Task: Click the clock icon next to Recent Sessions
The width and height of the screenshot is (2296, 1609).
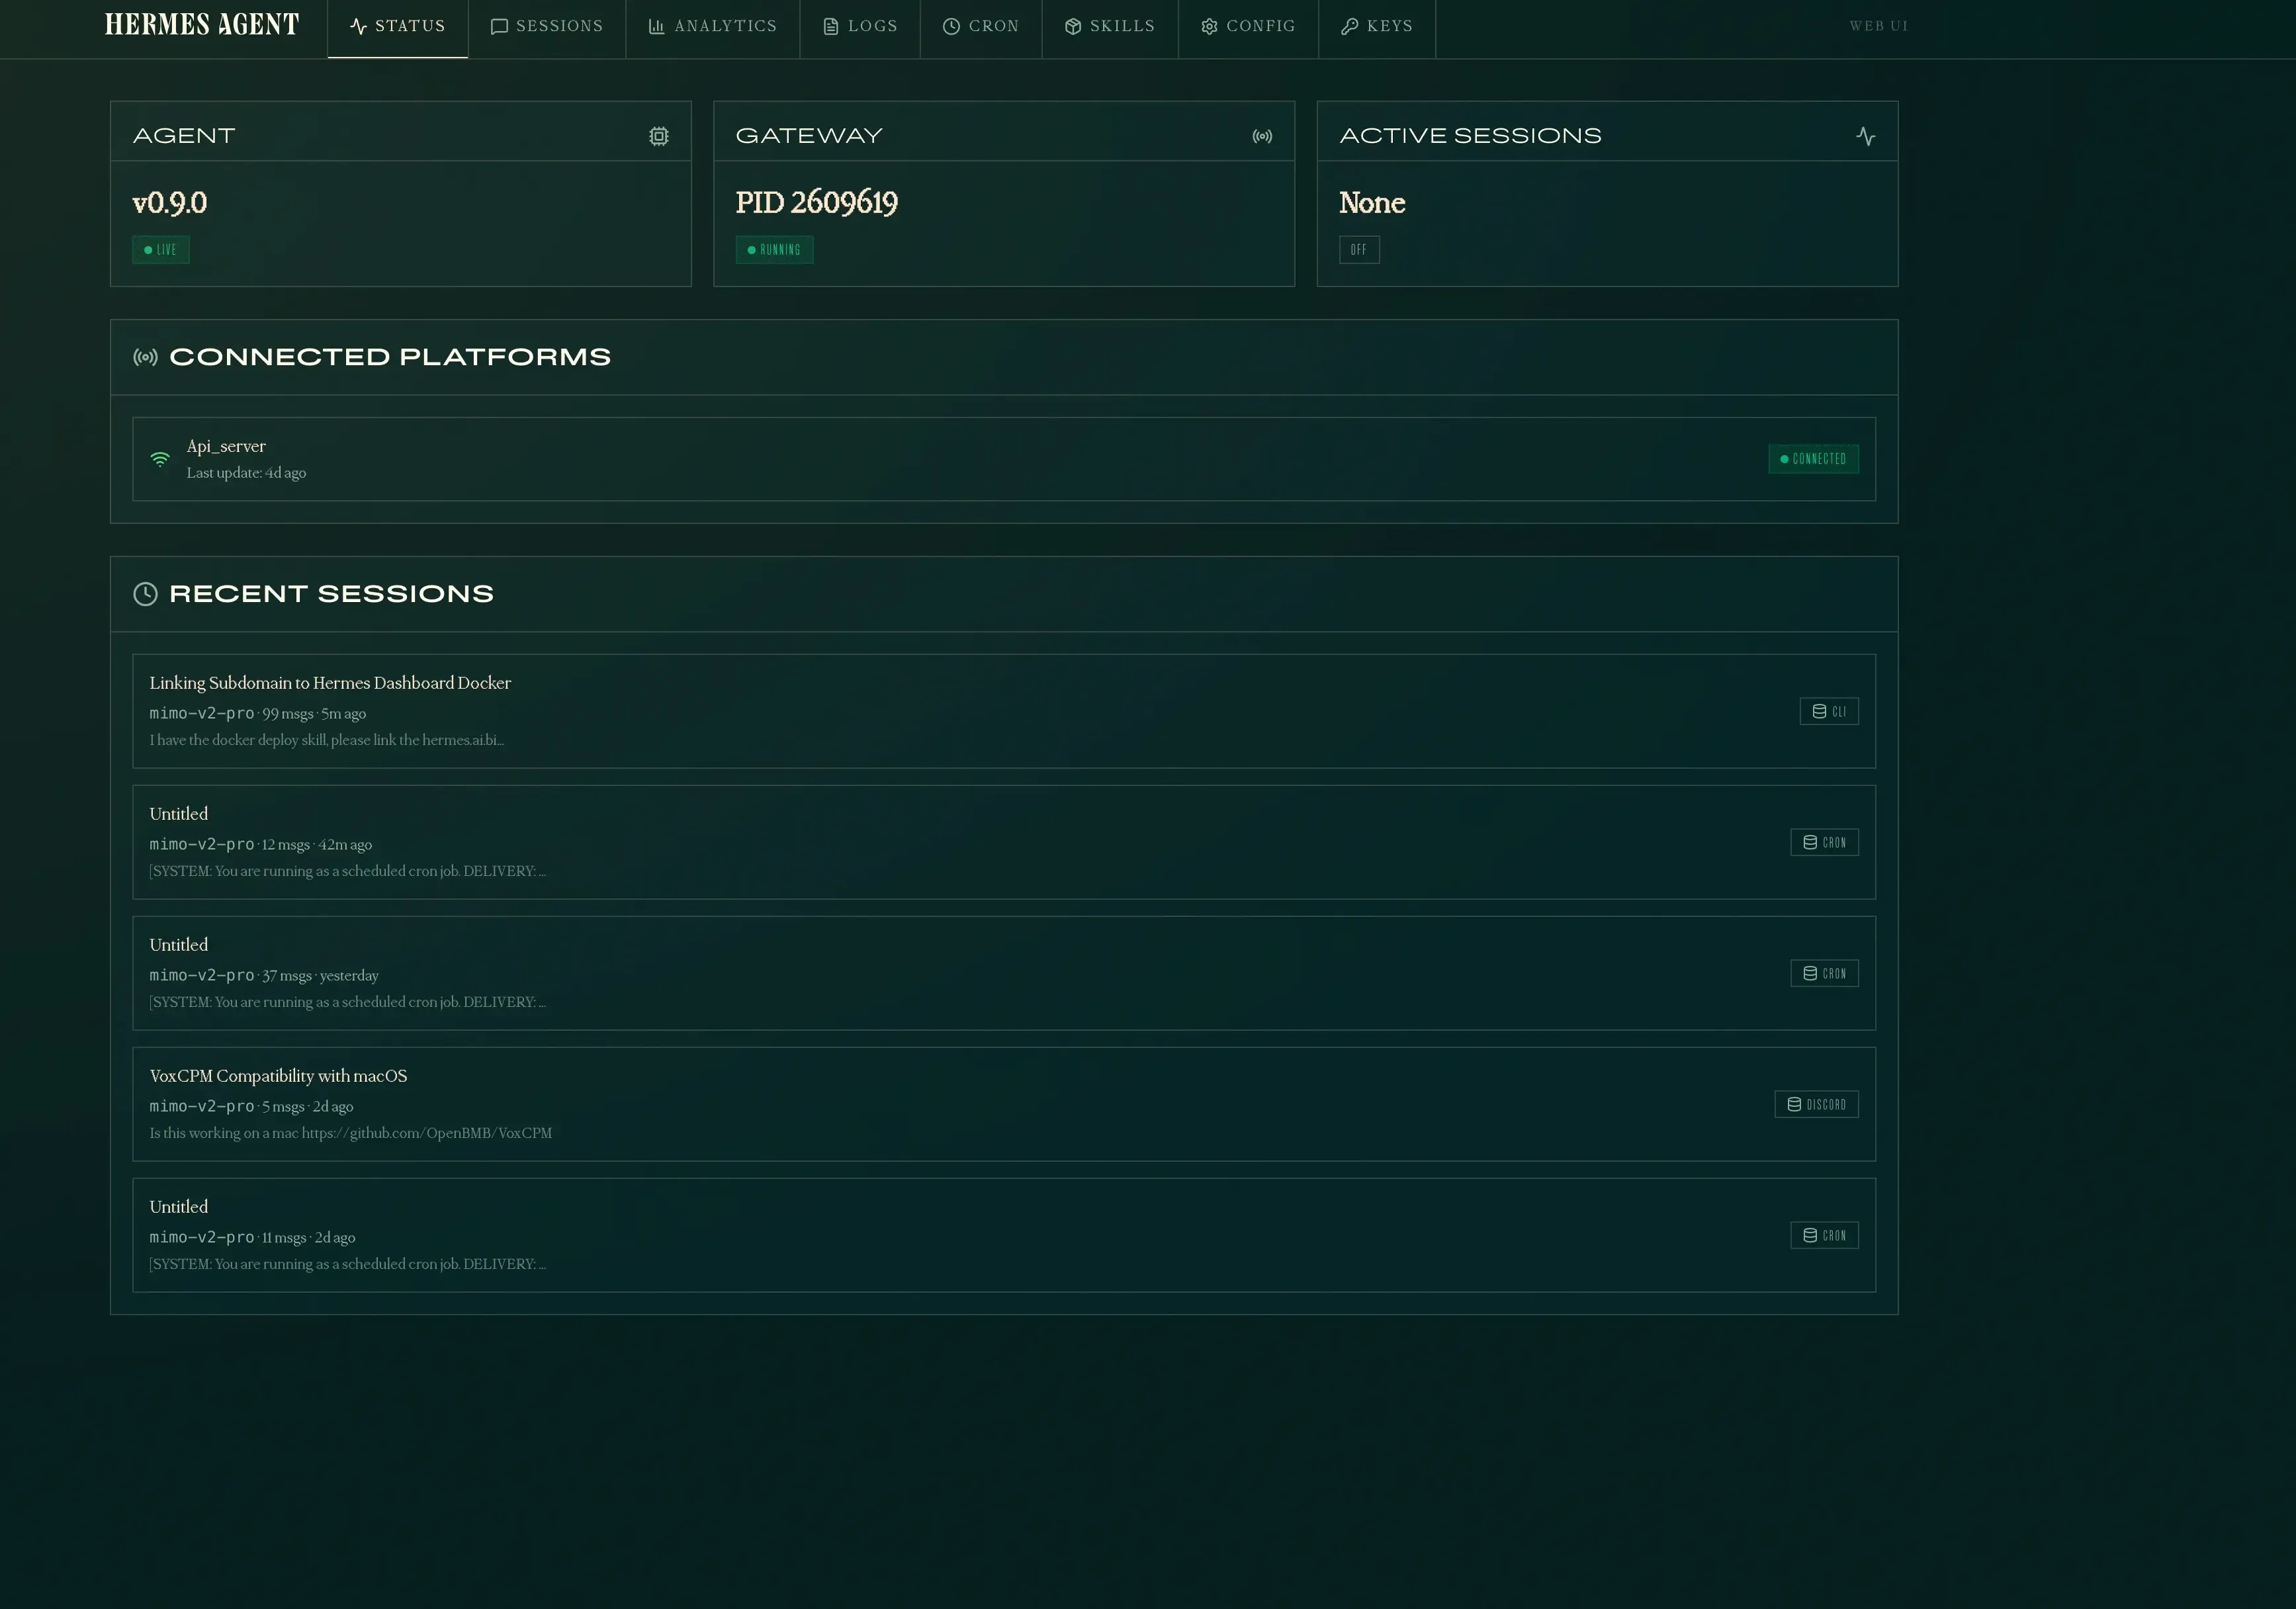Action: click(x=145, y=593)
